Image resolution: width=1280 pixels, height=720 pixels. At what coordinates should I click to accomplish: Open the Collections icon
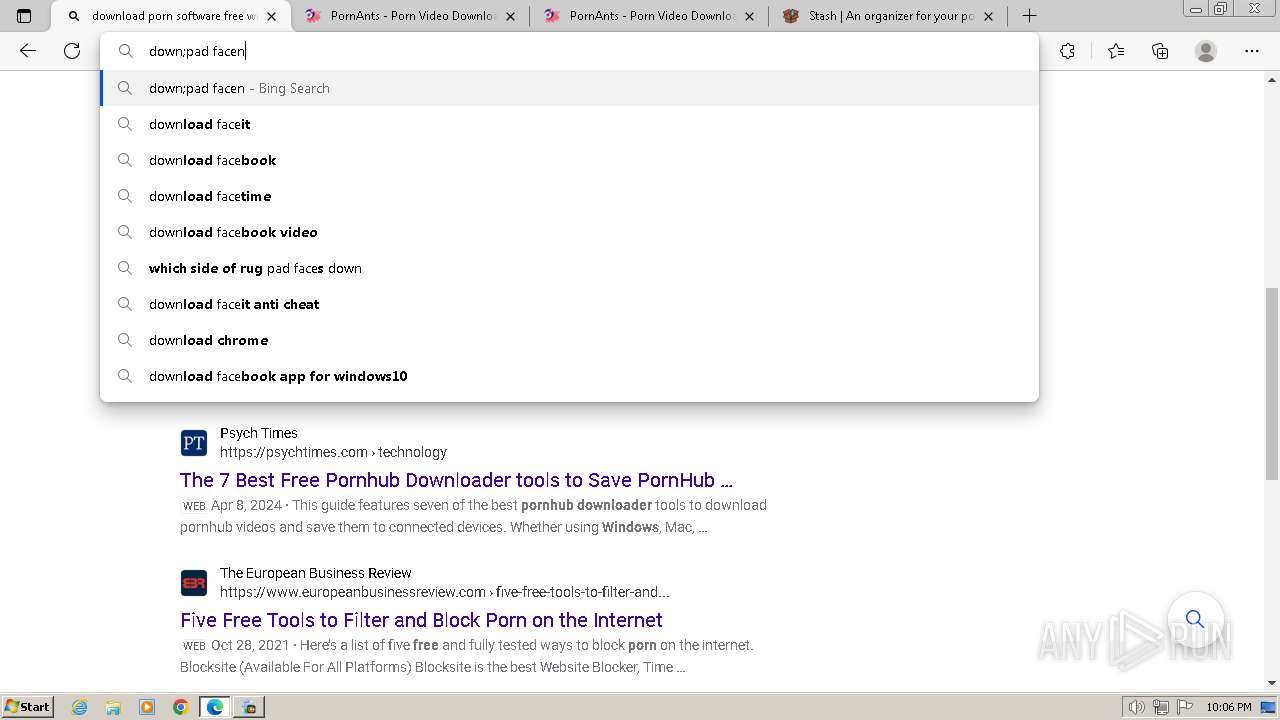(1160, 51)
